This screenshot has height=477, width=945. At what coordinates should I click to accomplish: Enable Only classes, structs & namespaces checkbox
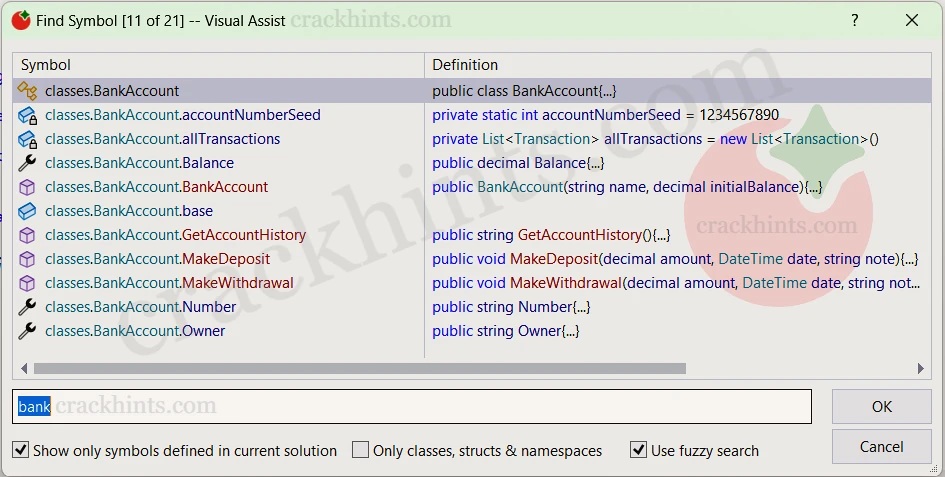pos(360,450)
